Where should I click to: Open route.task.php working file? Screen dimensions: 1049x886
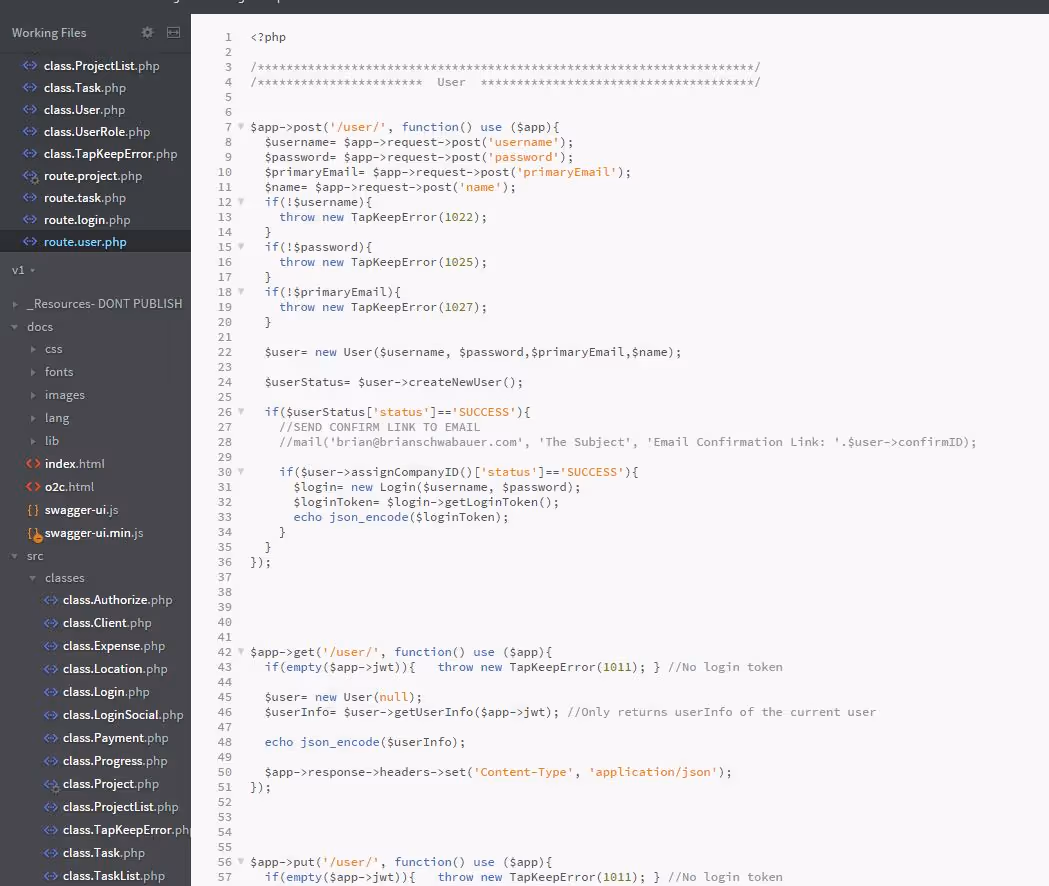(x=84, y=198)
